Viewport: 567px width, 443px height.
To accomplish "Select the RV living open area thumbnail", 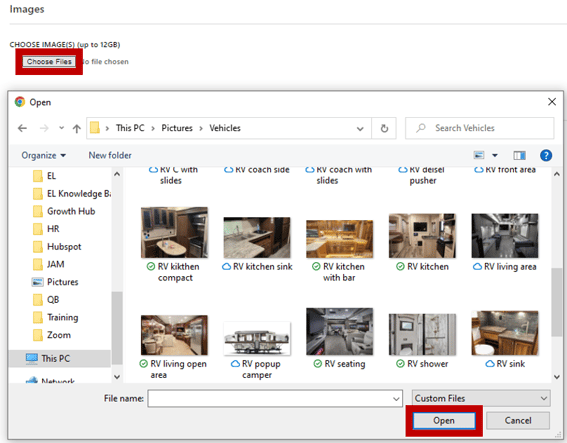I will (174, 335).
